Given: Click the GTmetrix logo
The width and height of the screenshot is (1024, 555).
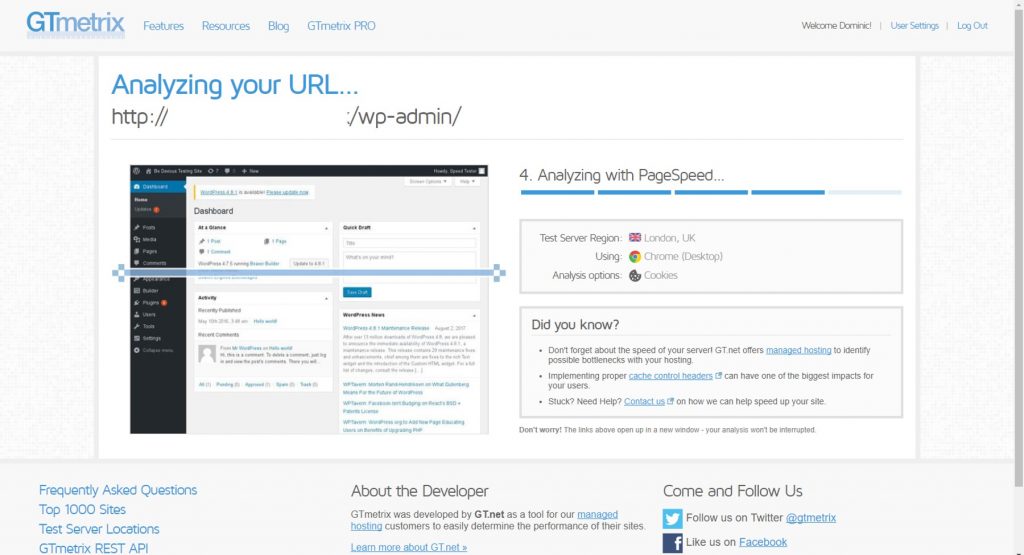Looking at the screenshot, I should coord(76,24).
